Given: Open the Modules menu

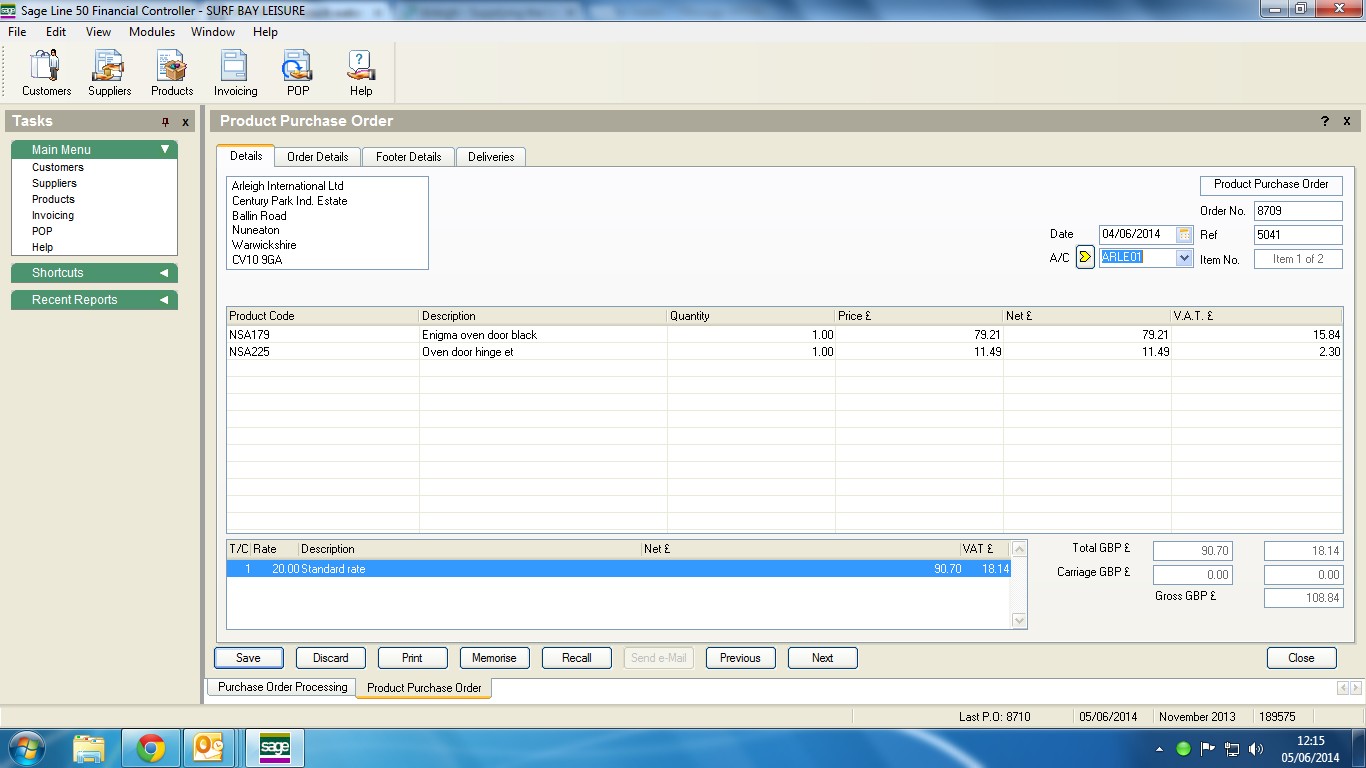Looking at the screenshot, I should pyautogui.click(x=152, y=32).
